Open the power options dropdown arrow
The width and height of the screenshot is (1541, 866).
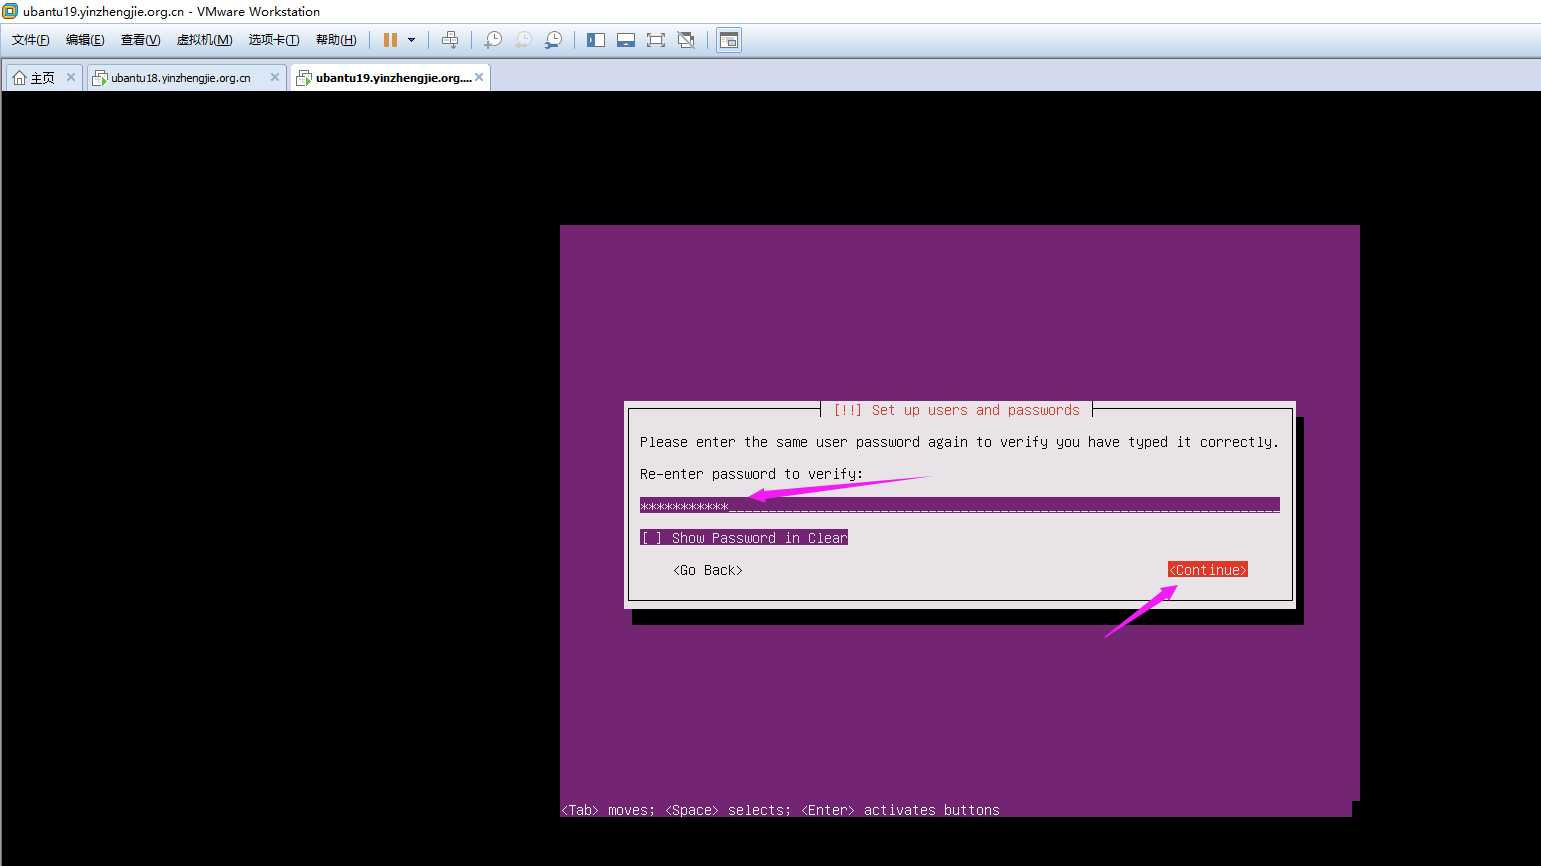click(411, 40)
